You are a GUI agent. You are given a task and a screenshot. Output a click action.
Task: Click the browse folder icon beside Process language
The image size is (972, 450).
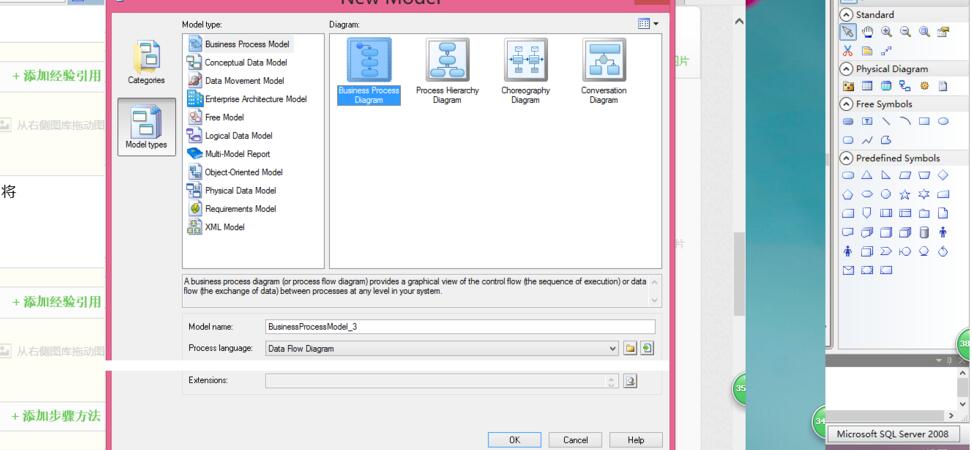[x=630, y=349]
